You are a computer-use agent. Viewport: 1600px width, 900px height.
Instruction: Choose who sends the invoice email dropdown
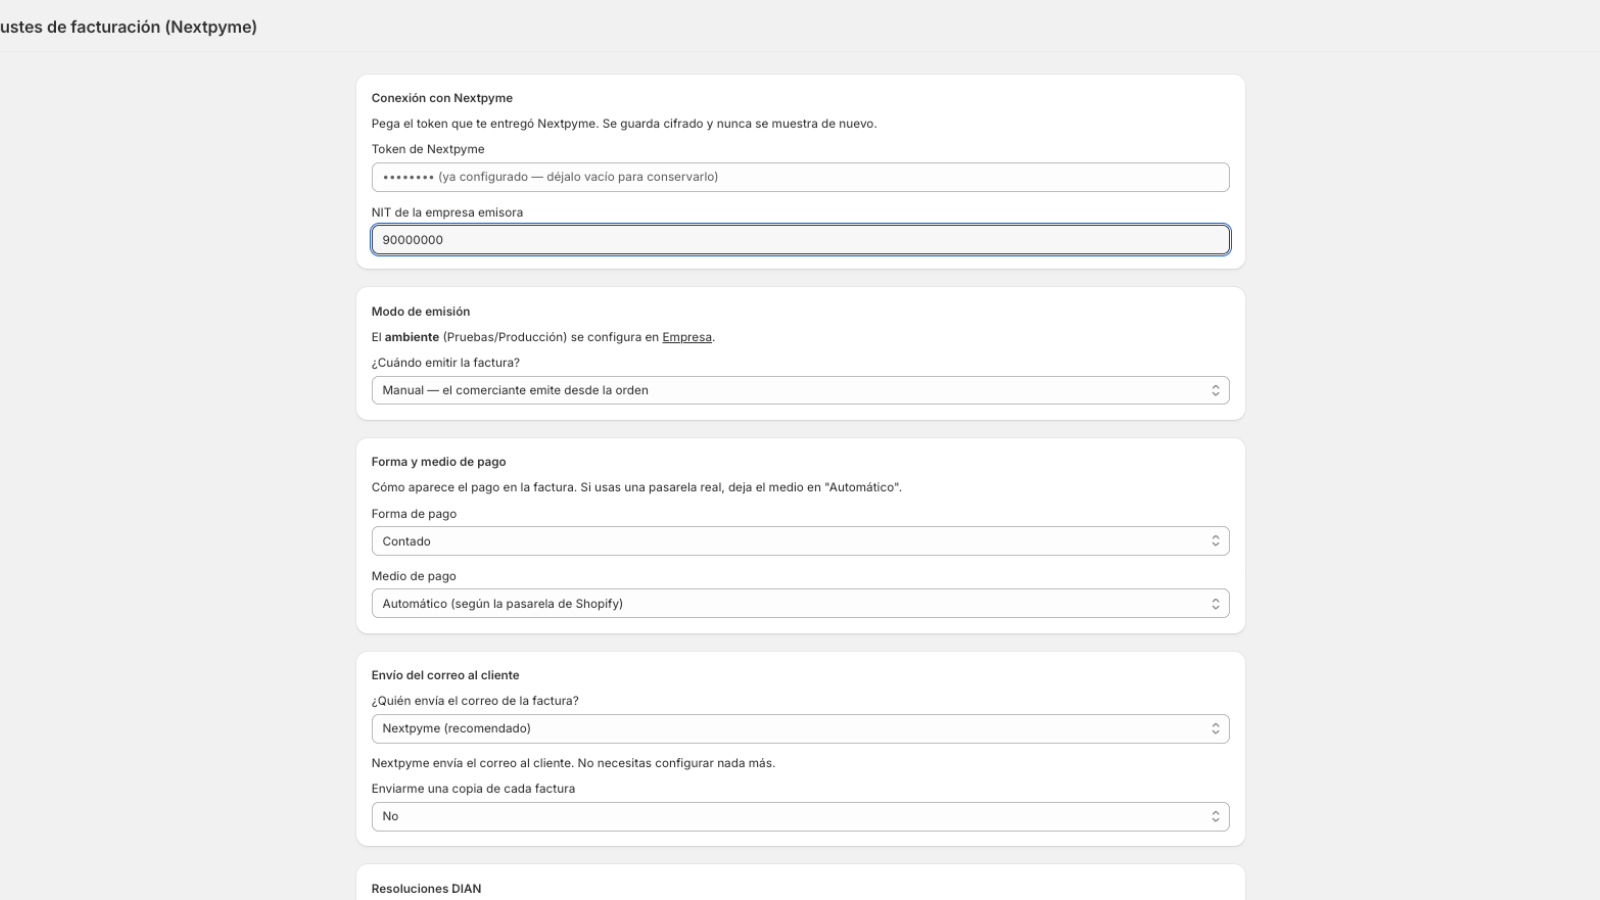click(800, 729)
